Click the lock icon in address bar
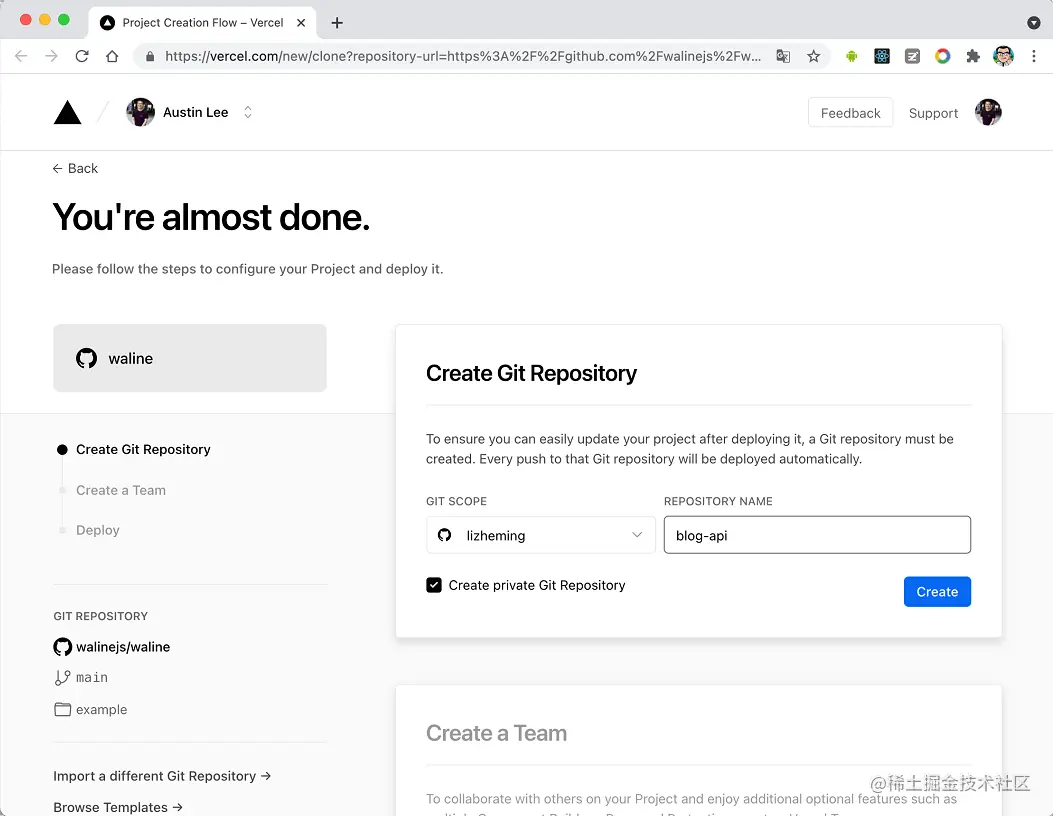 150,56
